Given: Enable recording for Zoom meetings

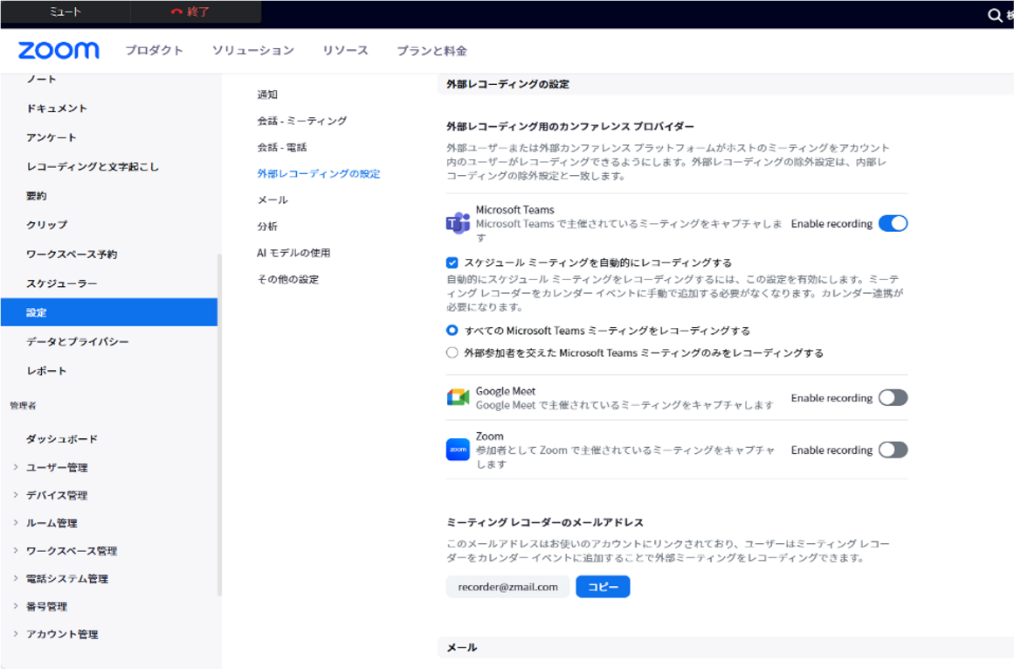Looking at the screenshot, I should click(893, 449).
